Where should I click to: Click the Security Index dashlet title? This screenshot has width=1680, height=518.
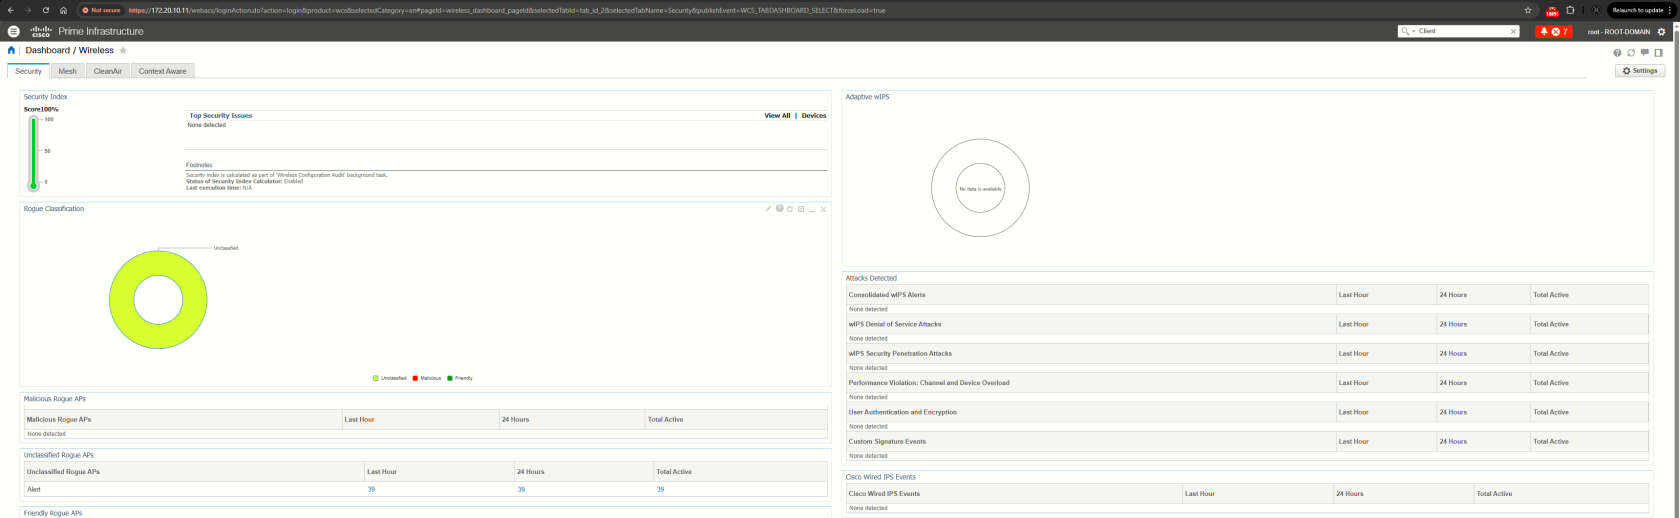tap(46, 97)
